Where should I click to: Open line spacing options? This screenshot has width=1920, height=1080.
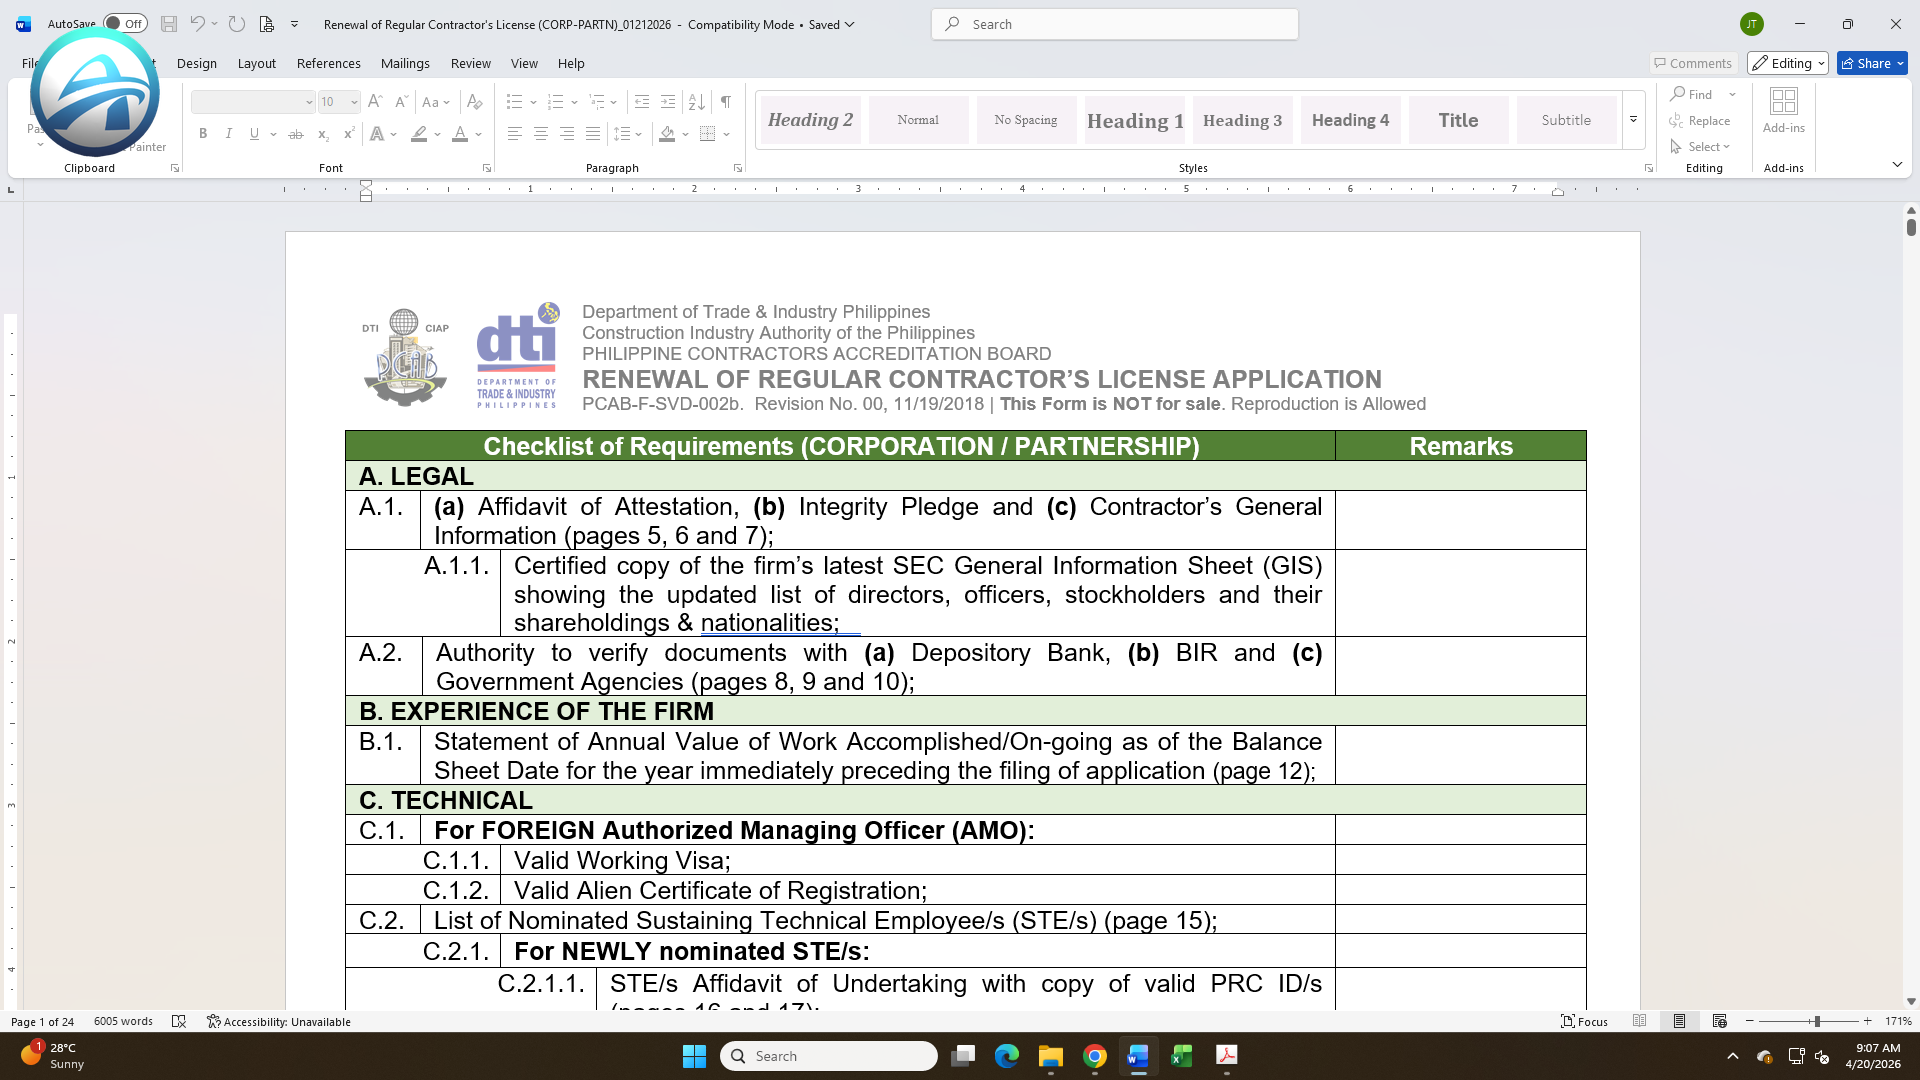pyautogui.click(x=628, y=134)
